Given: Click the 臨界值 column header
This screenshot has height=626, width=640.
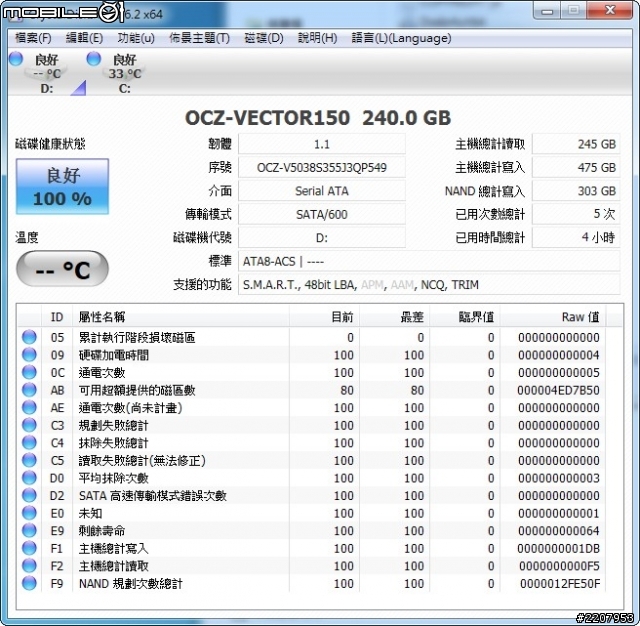Looking at the screenshot, I should (465, 317).
